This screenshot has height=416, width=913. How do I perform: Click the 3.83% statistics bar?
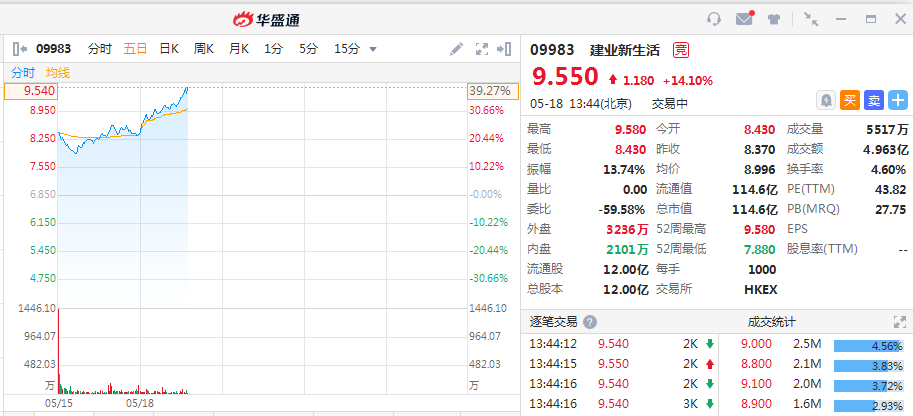coord(868,366)
